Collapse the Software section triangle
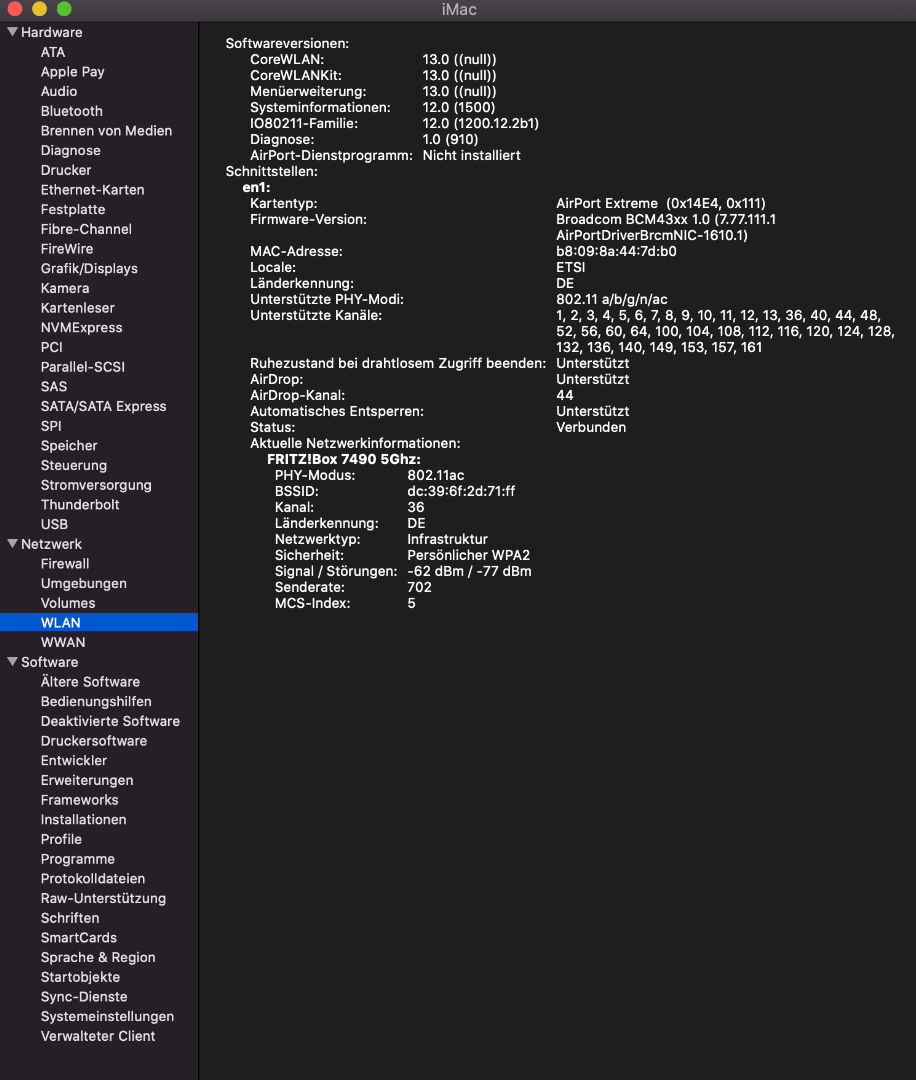The width and height of the screenshot is (916, 1080). point(12,662)
